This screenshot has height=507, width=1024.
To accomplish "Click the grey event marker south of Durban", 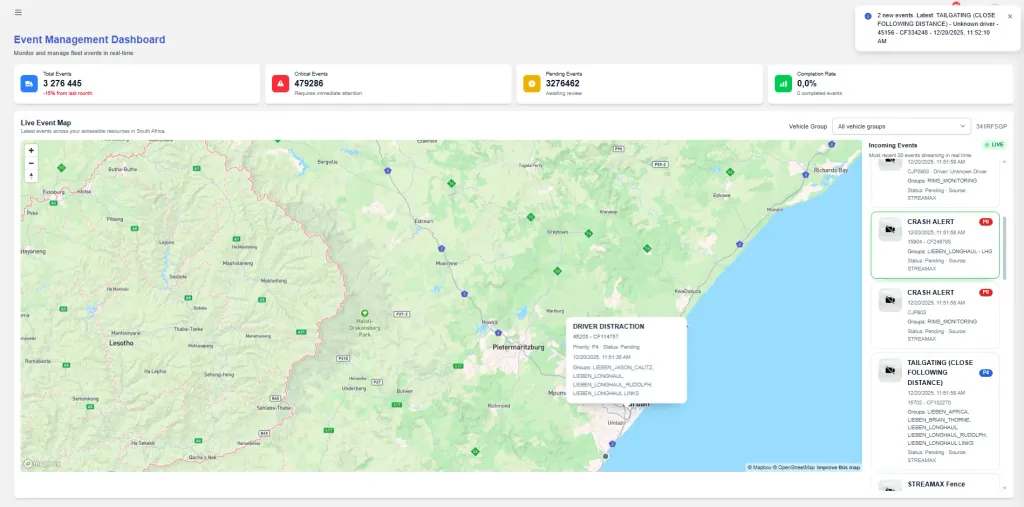I will 605,456.
